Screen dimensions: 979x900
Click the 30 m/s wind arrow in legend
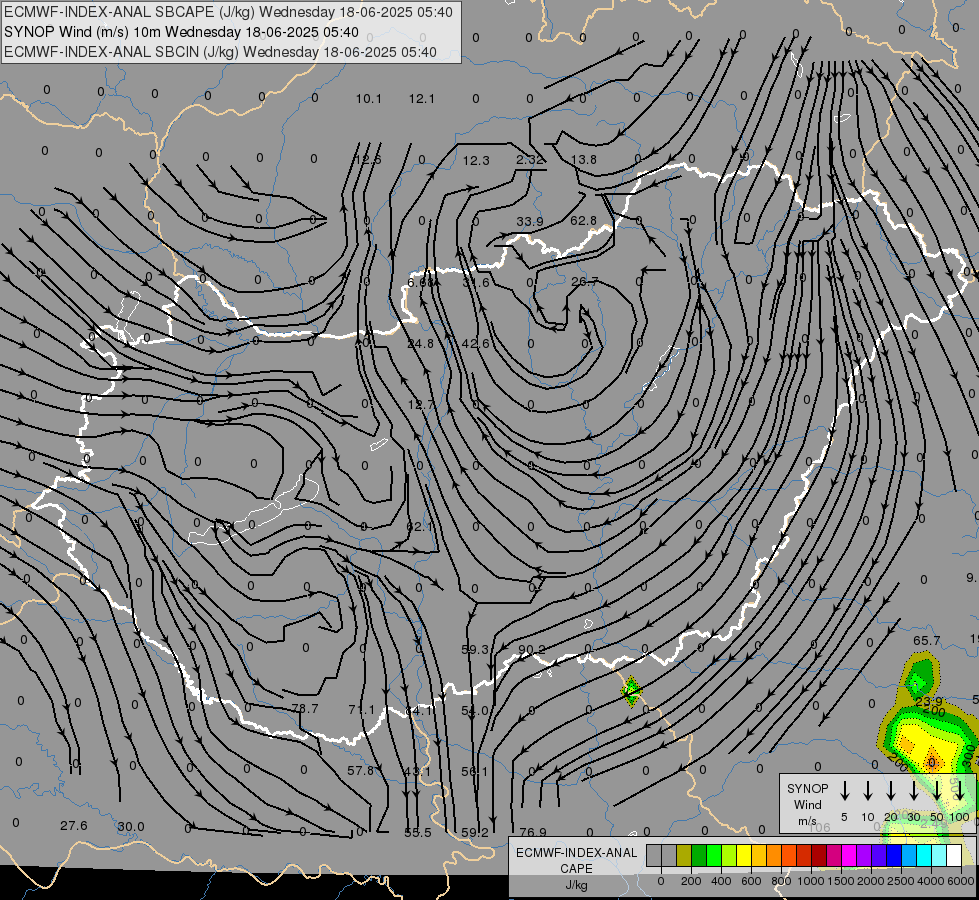913,791
